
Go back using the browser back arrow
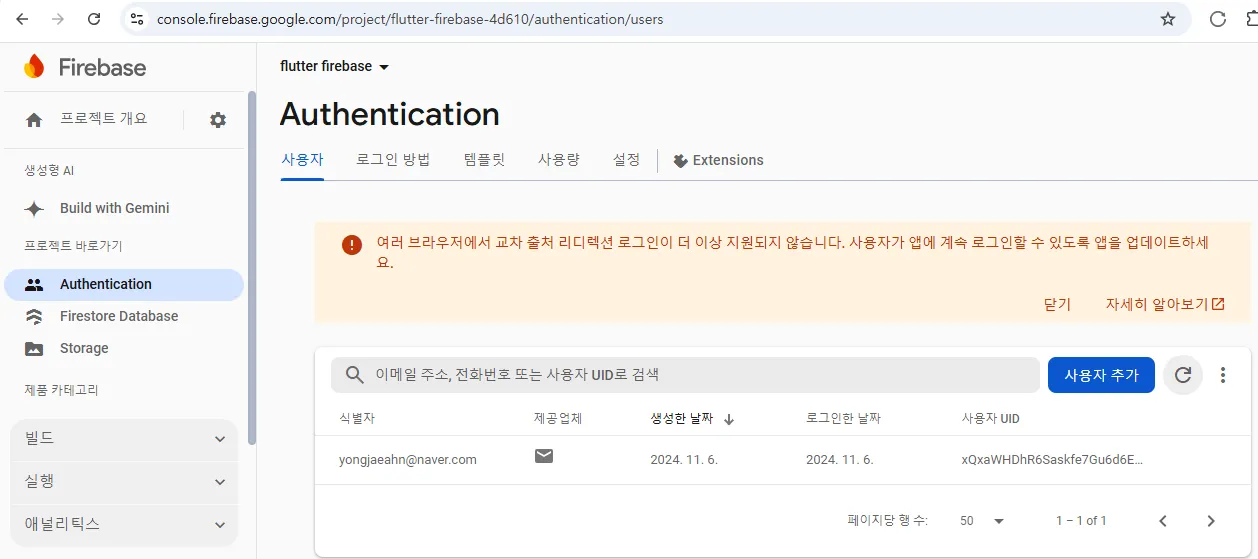[x=22, y=19]
